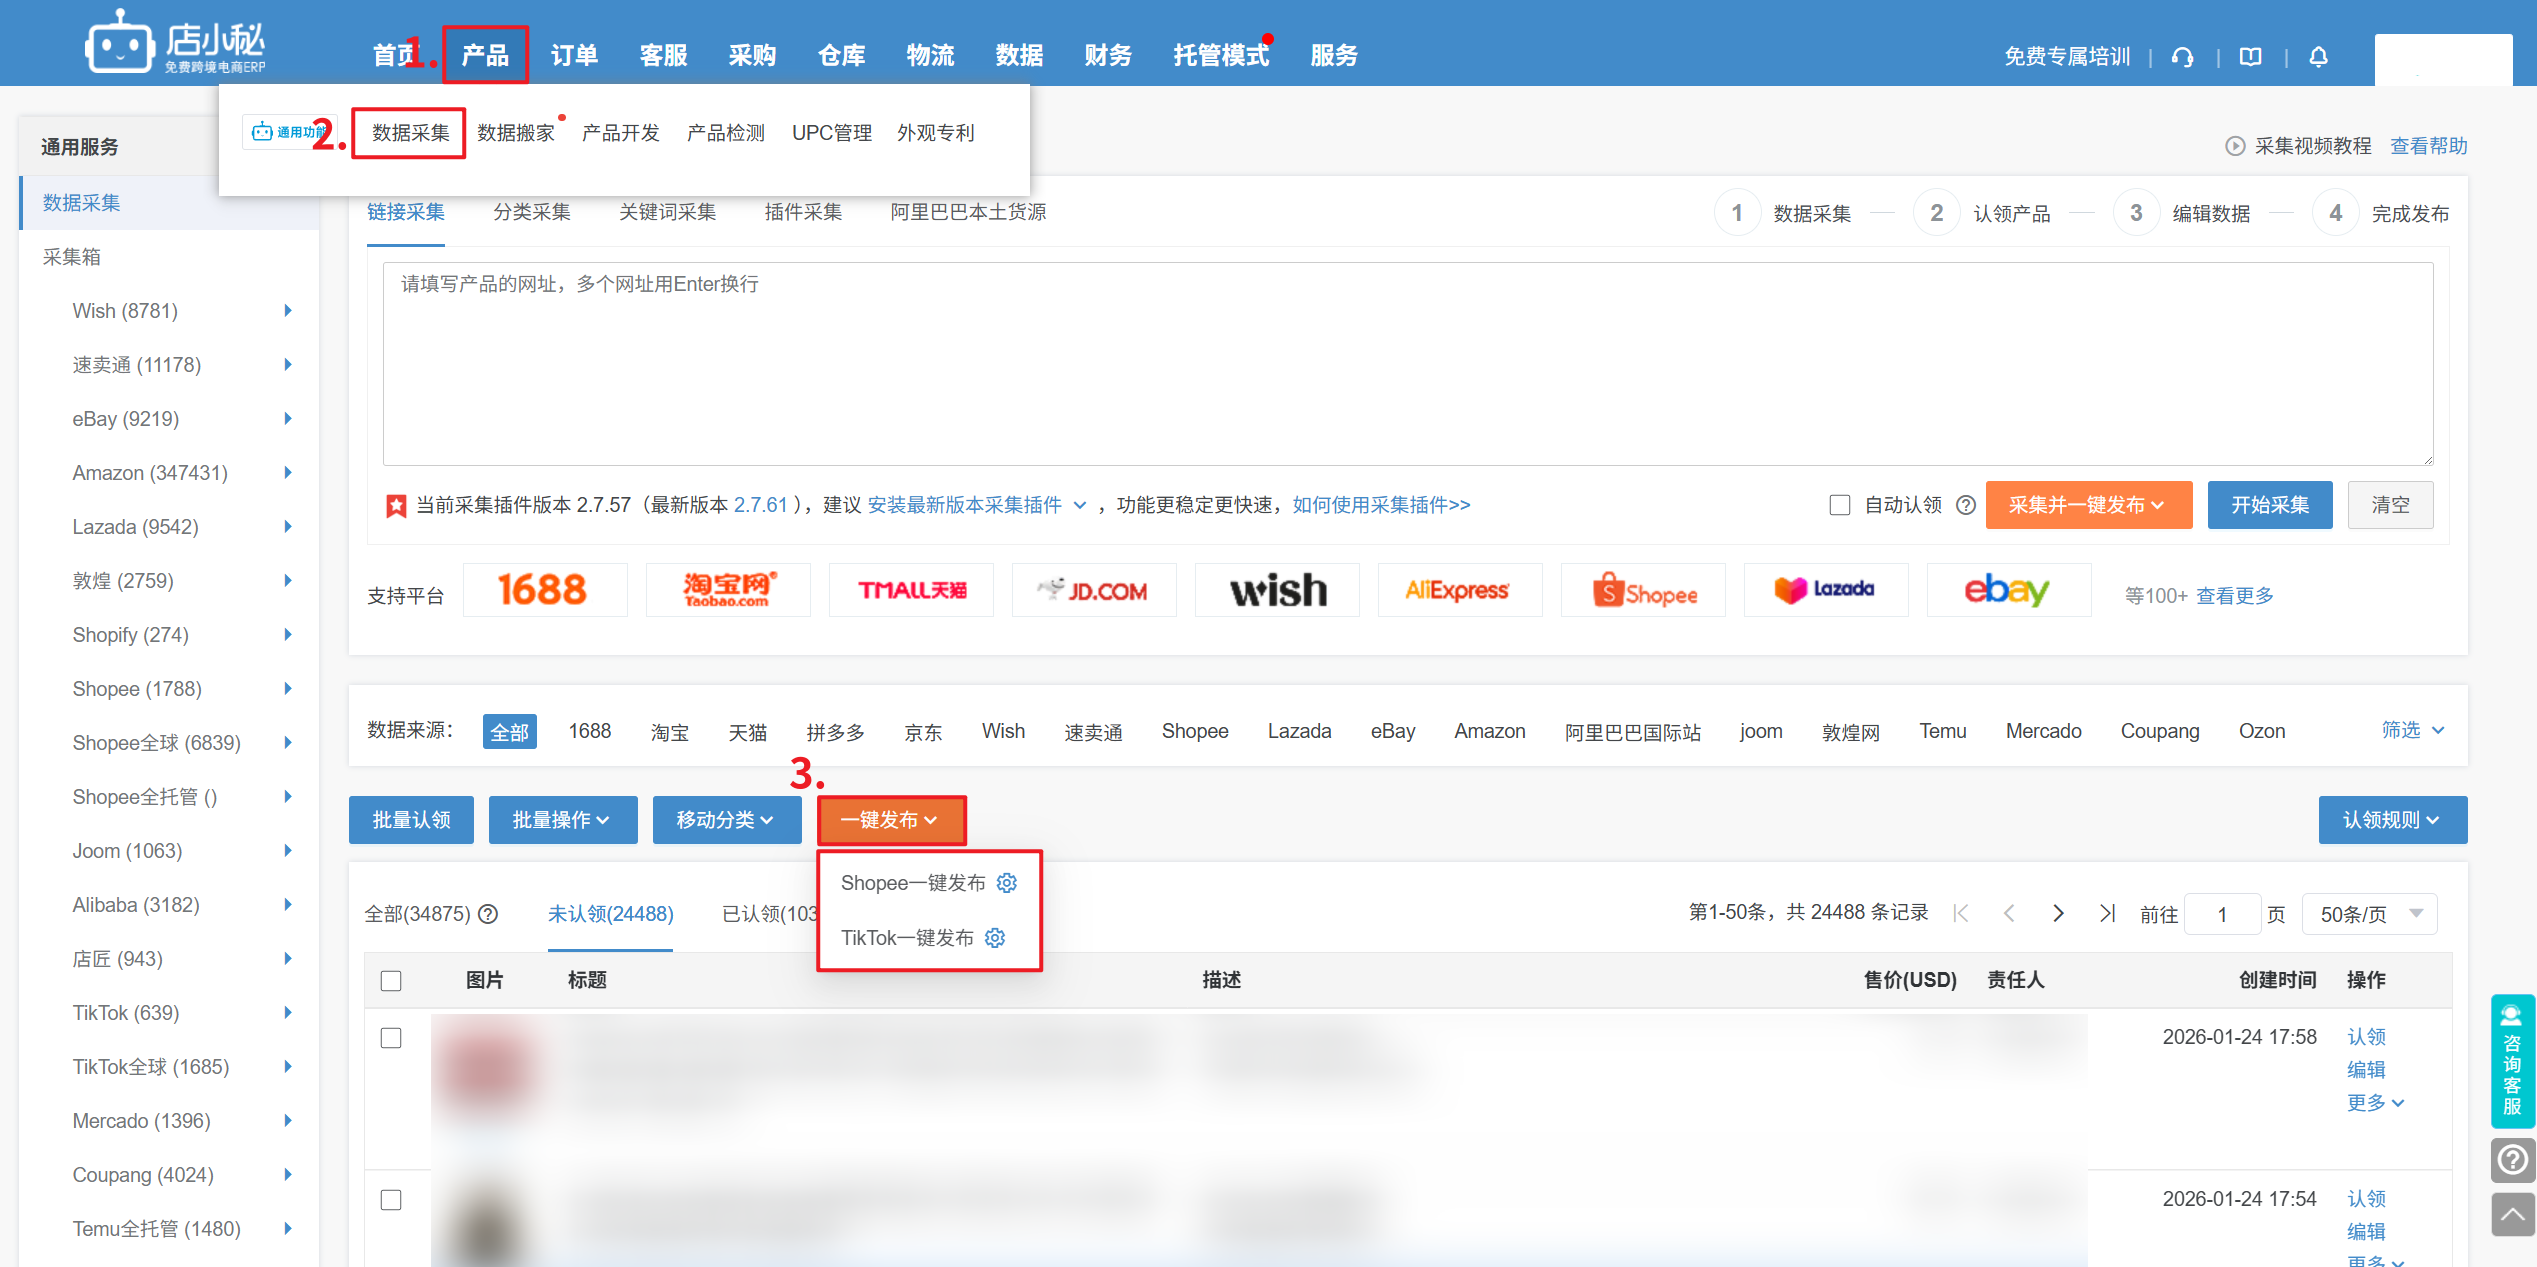Switch to the 关键词采集 tab
The height and width of the screenshot is (1267, 2537).
[x=667, y=212]
